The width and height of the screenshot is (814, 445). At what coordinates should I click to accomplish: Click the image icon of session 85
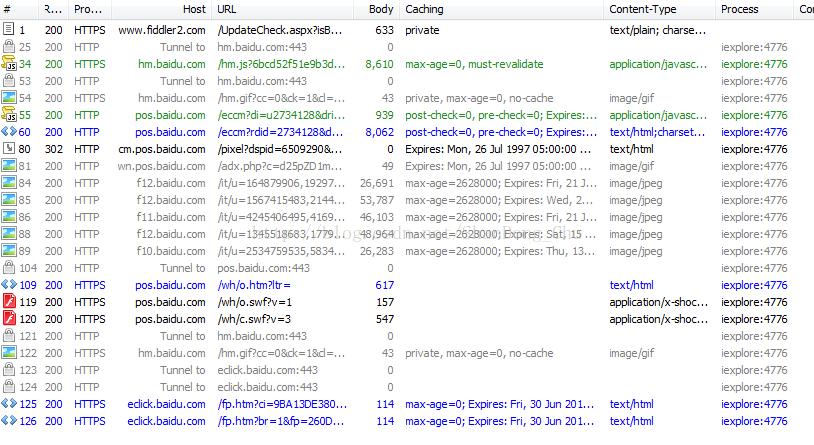point(9,199)
